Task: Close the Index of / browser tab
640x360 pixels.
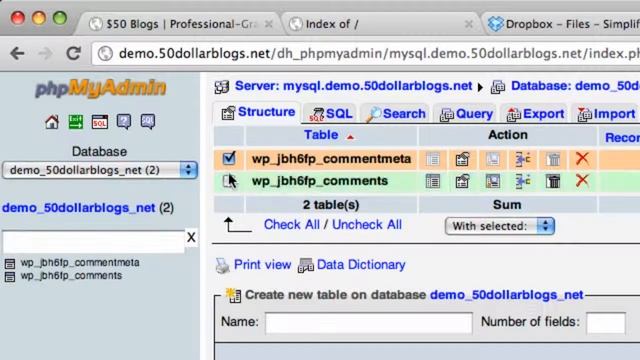Action: point(469,24)
